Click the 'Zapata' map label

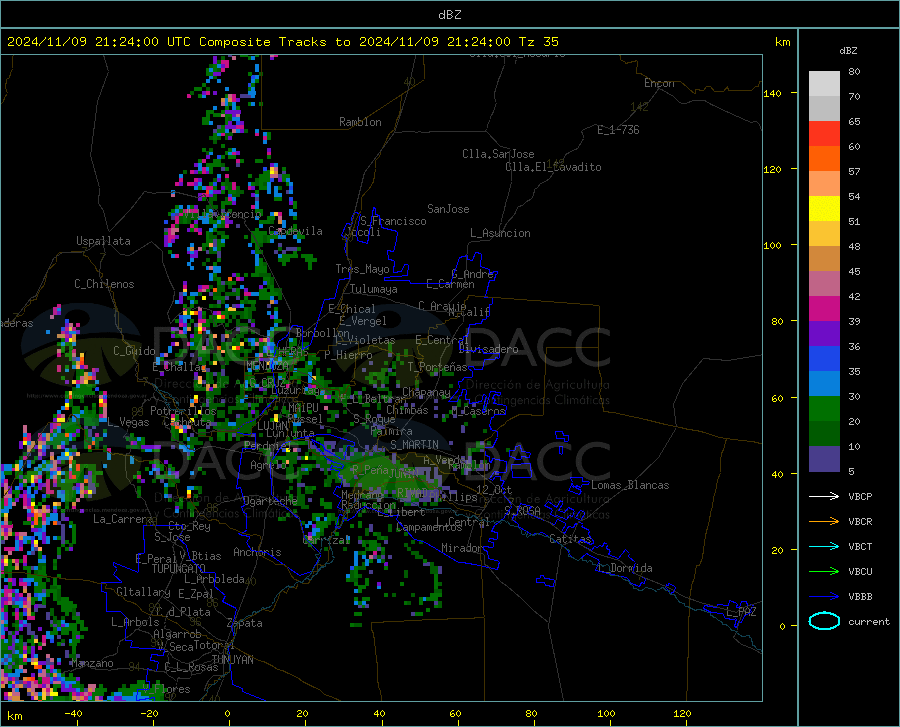tap(245, 623)
